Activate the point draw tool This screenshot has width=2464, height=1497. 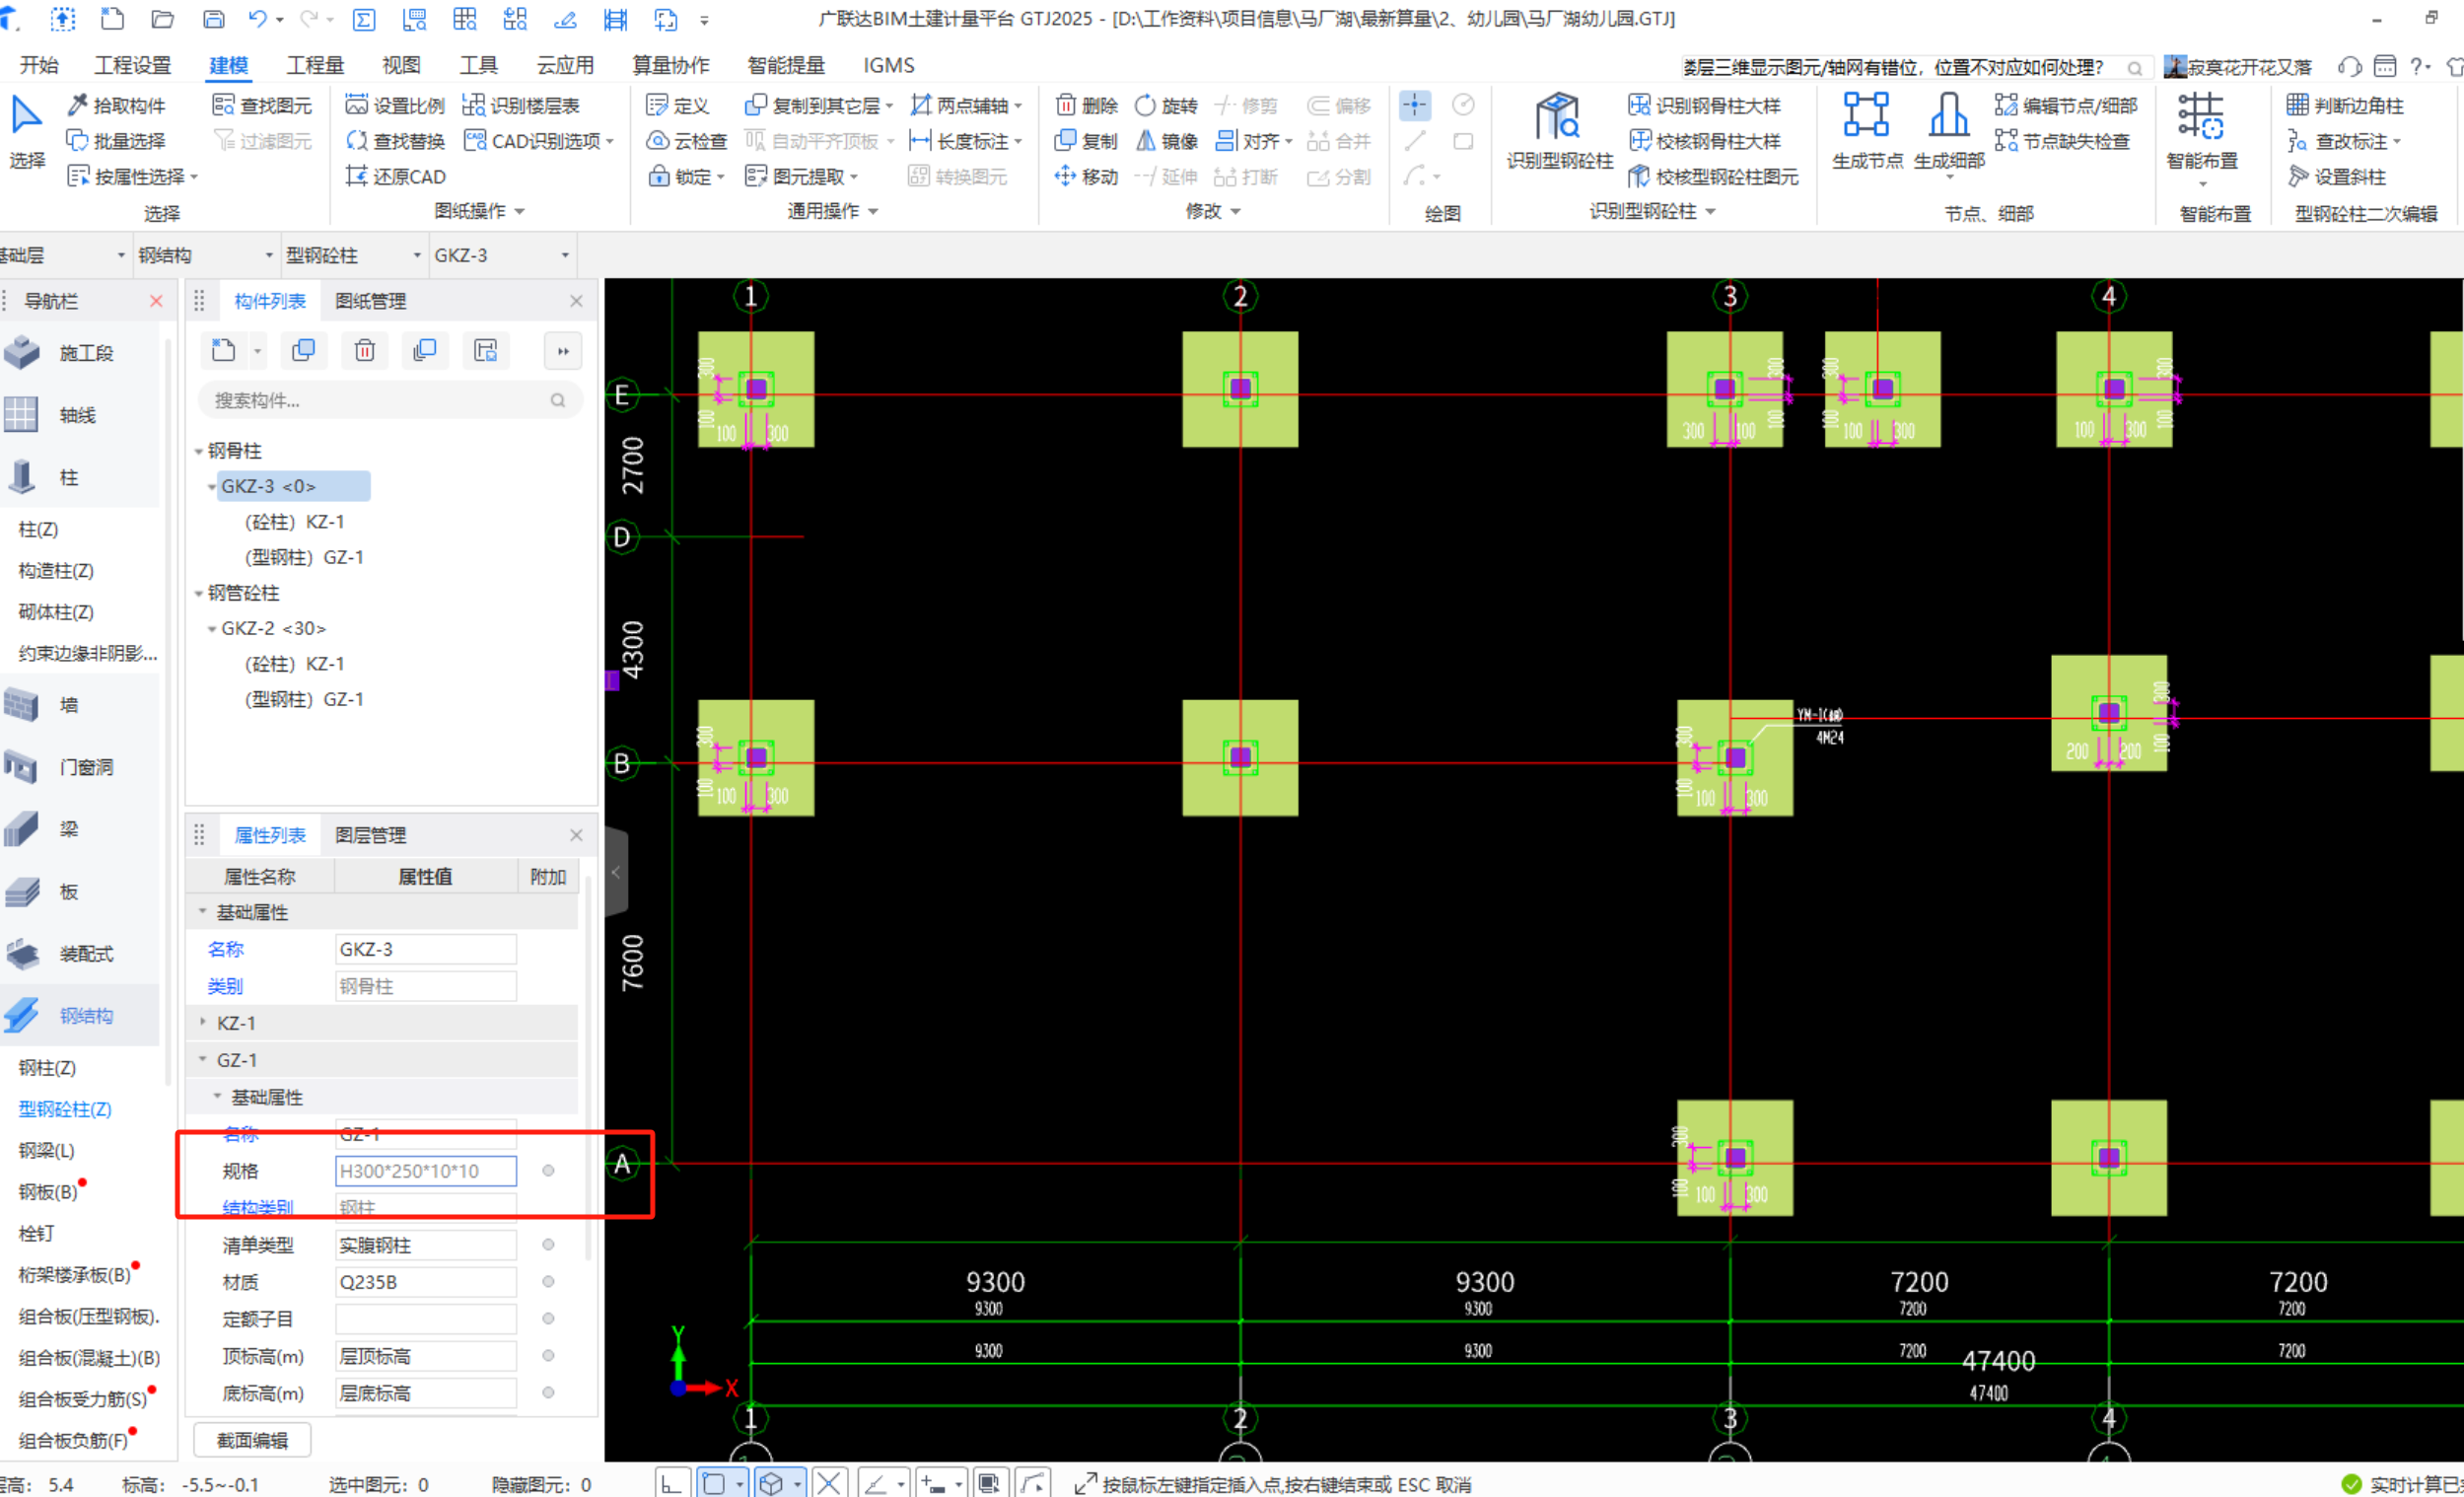1415,105
